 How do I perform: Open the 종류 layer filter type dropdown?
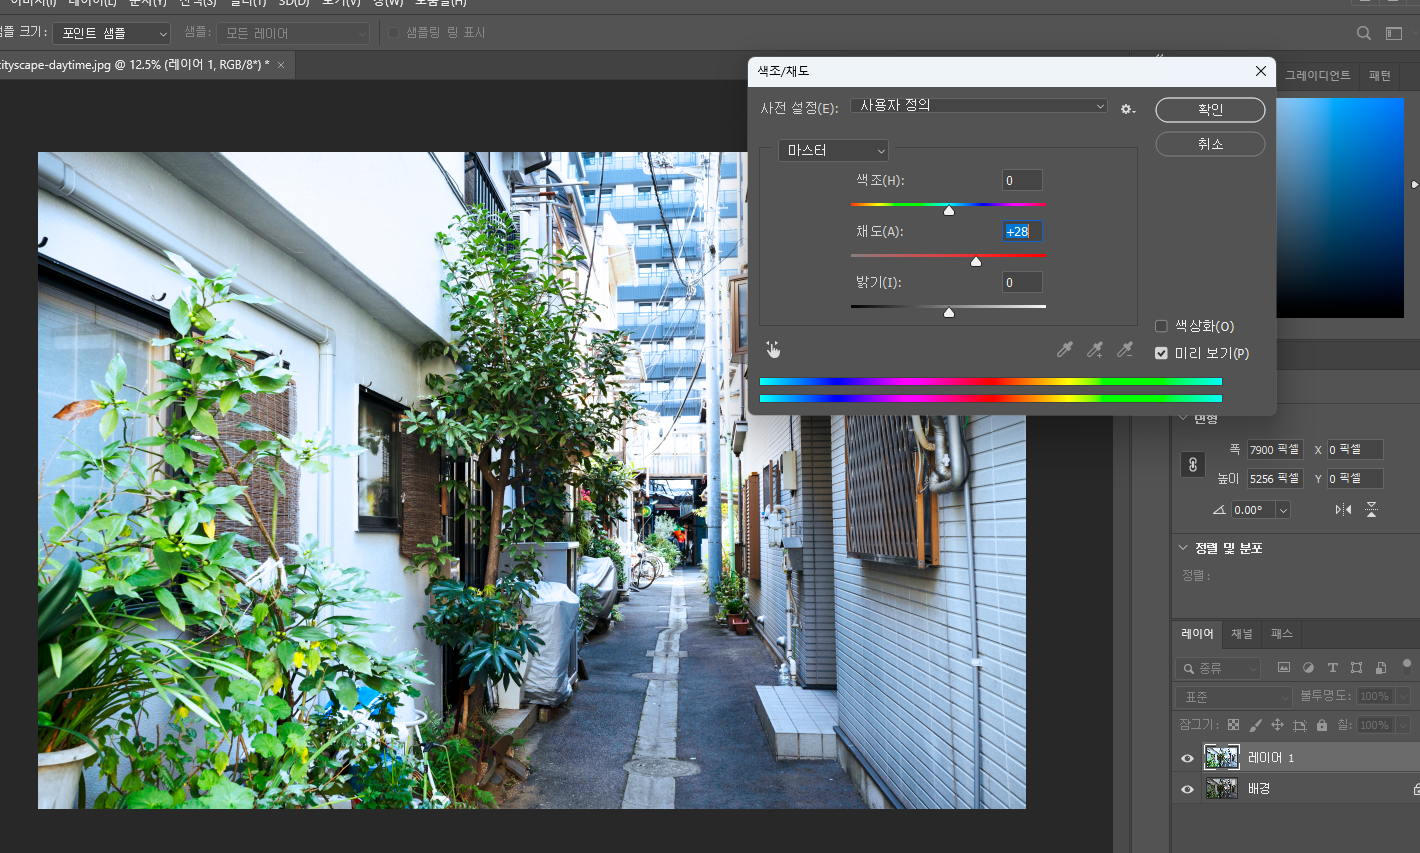click(x=1218, y=667)
